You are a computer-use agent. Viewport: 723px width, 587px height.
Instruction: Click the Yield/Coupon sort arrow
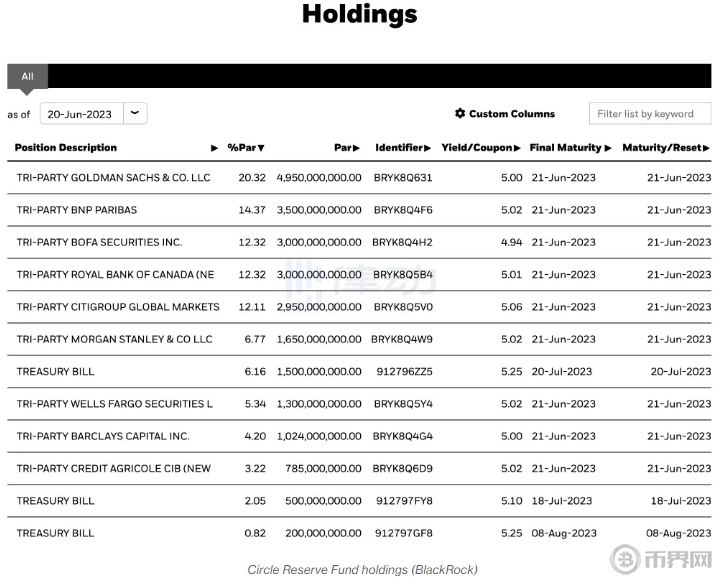click(517, 148)
